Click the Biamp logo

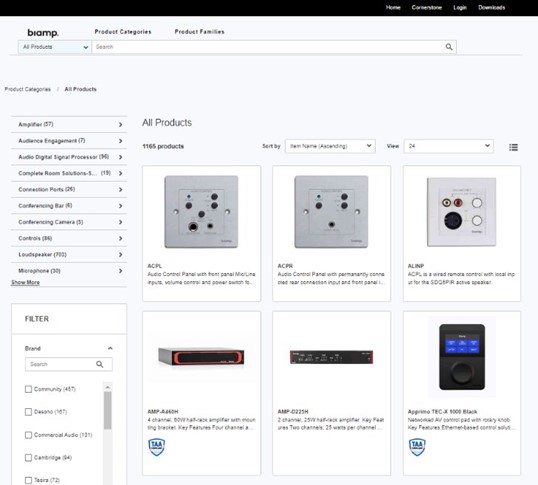tap(43, 33)
